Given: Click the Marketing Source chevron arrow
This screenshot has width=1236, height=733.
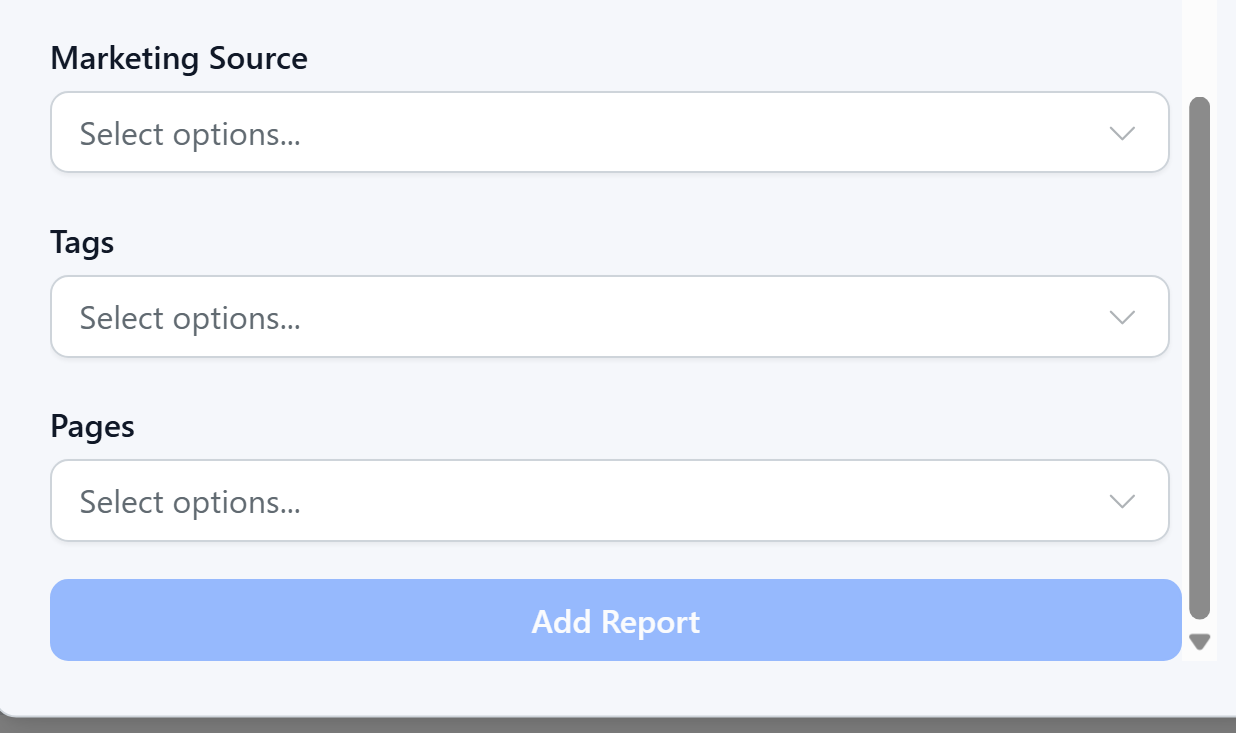Looking at the screenshot, I should (x=1122, y=133).
